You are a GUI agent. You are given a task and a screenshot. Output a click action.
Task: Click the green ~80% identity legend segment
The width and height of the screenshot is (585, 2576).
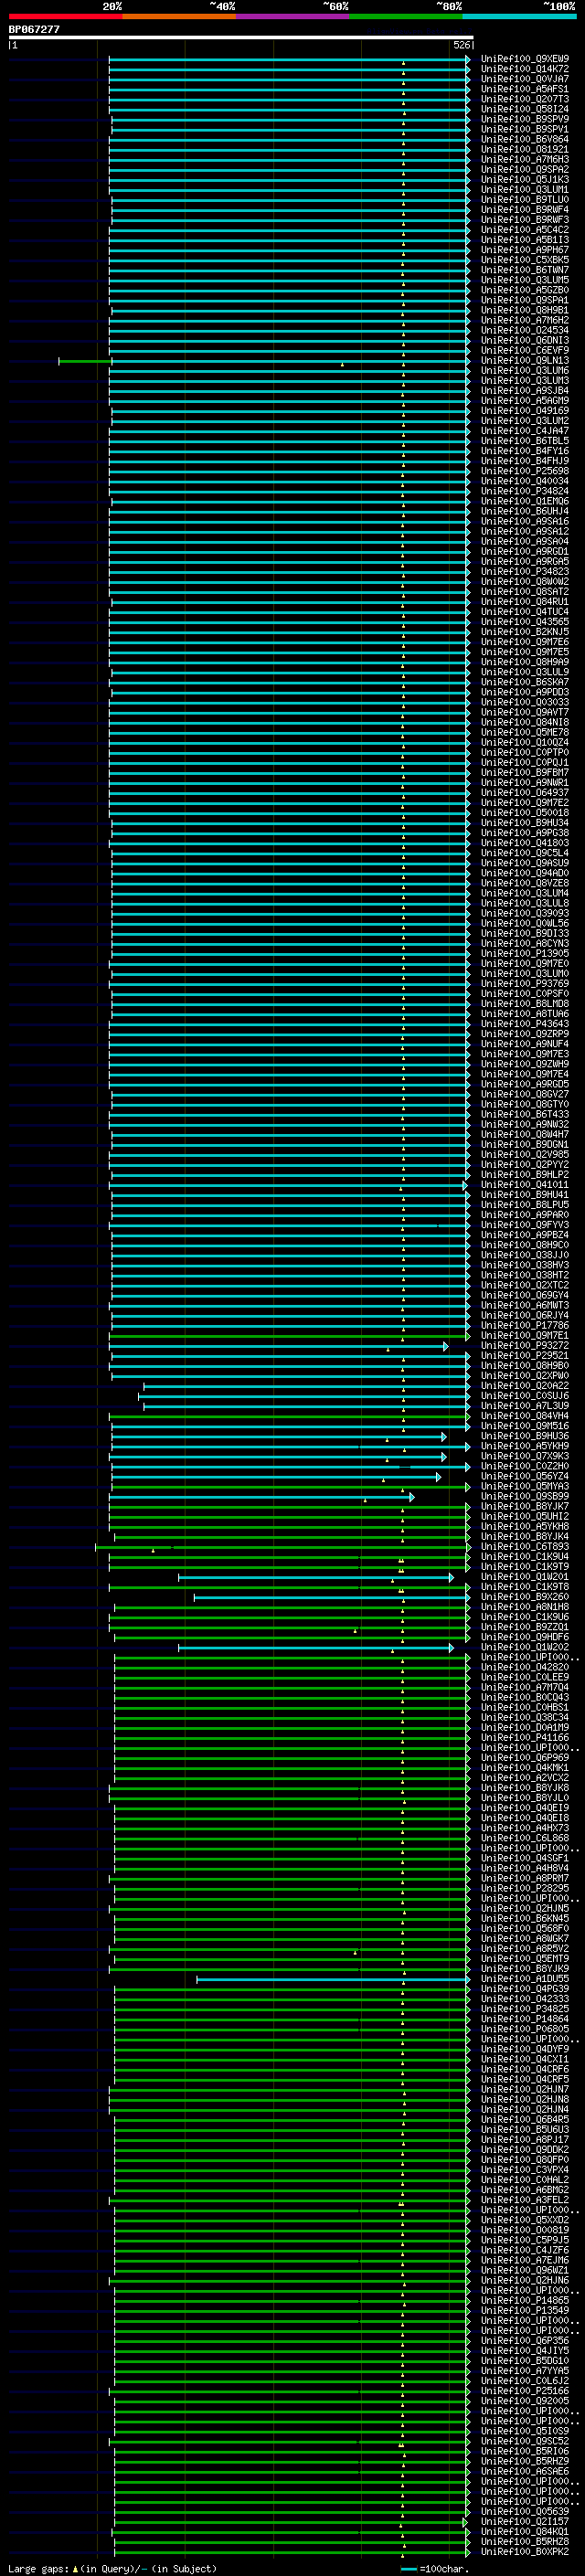(406, 16)
